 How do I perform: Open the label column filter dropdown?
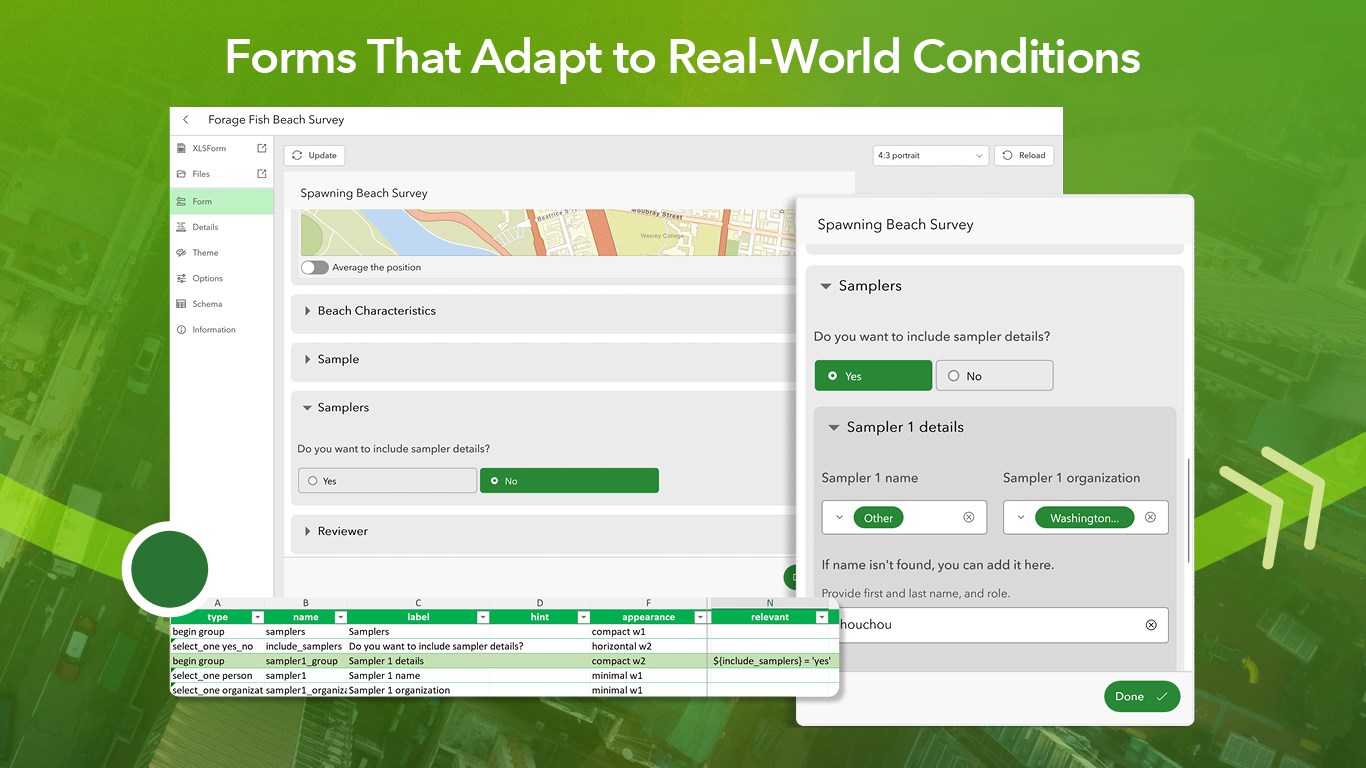[483, 618]
